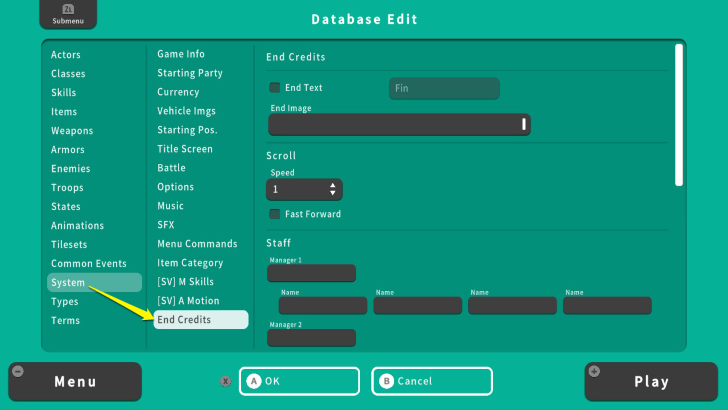728x410 pixels.
Task: Open Item Category settings
Action: point(190,263)
